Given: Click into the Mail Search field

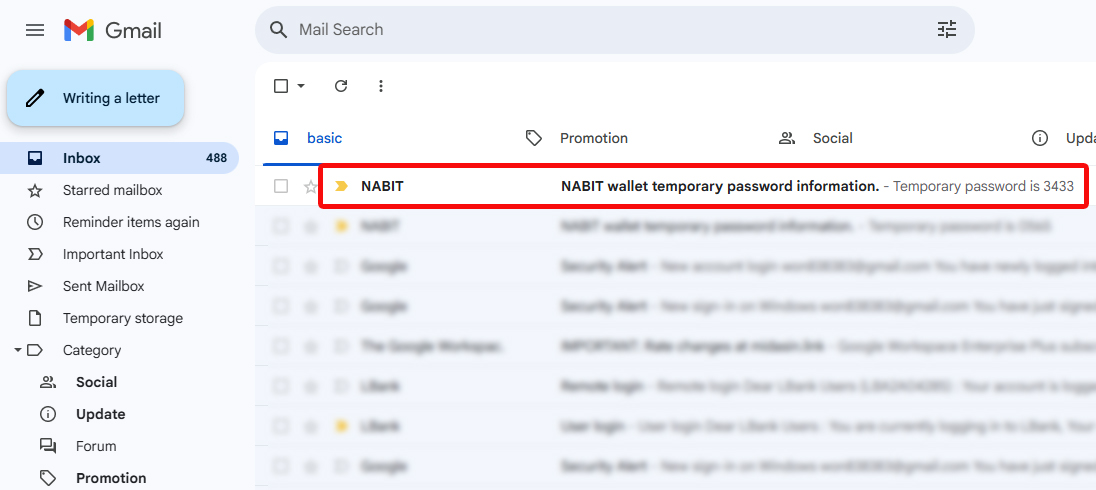Looking at the screenshot, I should [615, 29].
